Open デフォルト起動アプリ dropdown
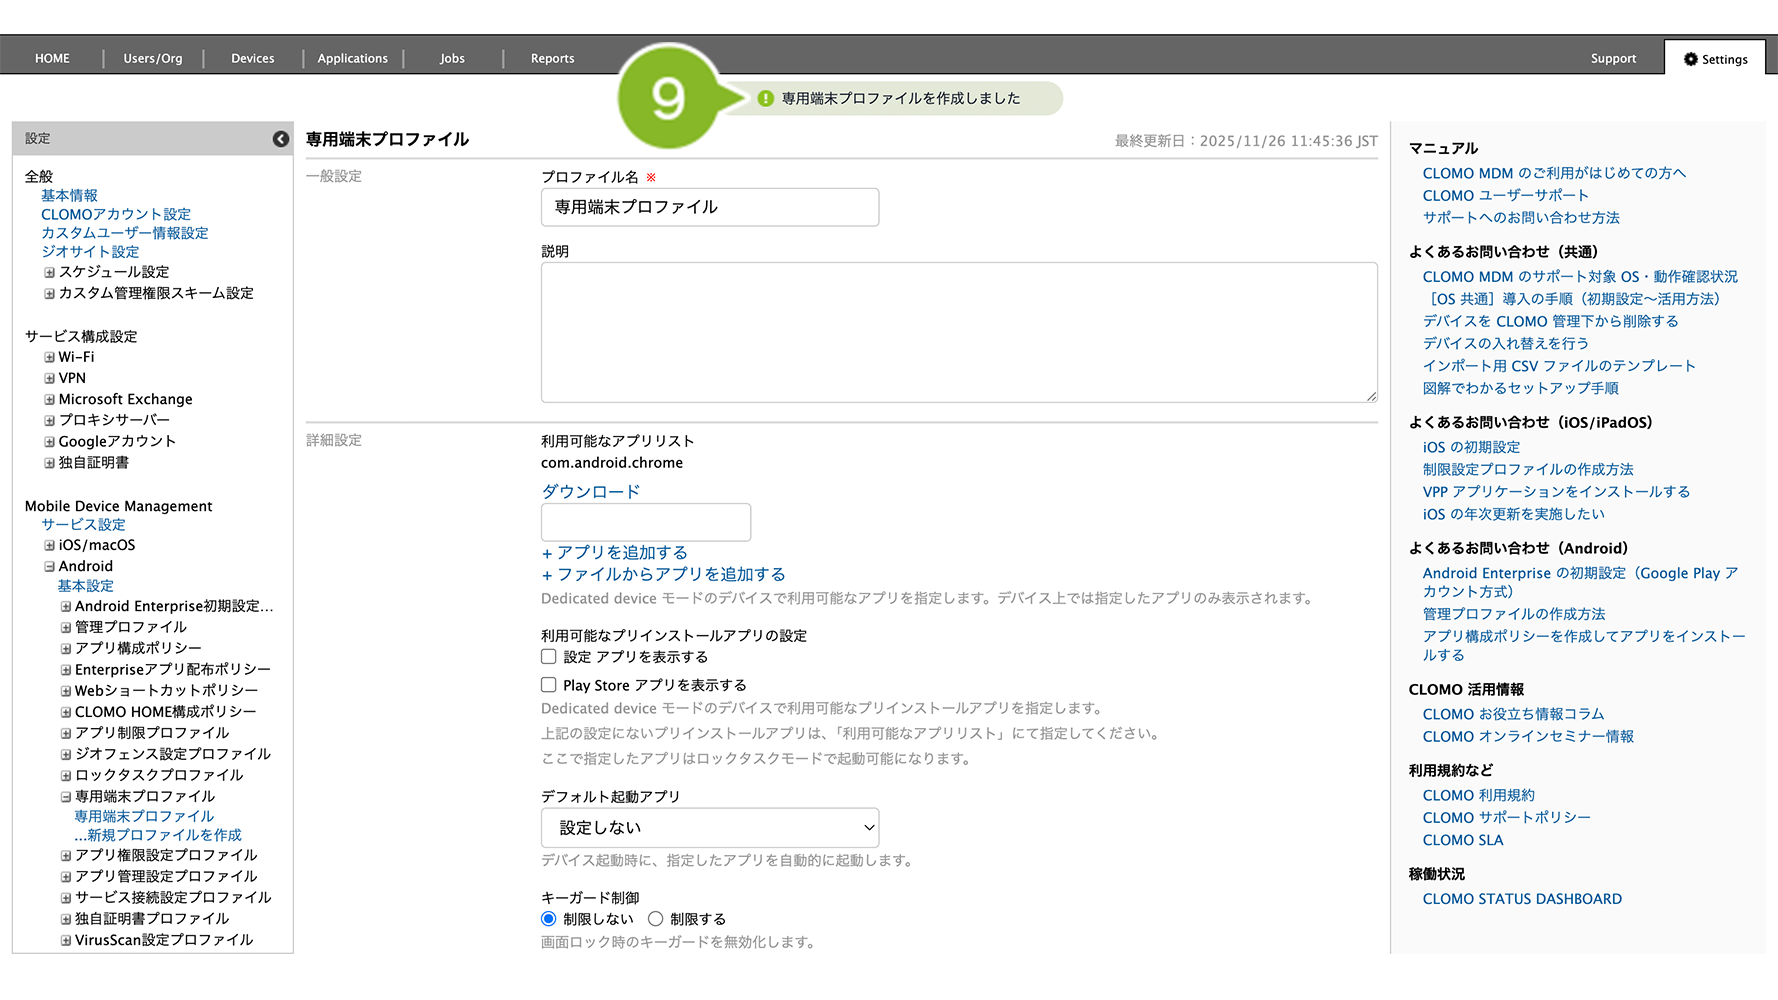This screenshot has width=1778, height=1000. [710, 828]
